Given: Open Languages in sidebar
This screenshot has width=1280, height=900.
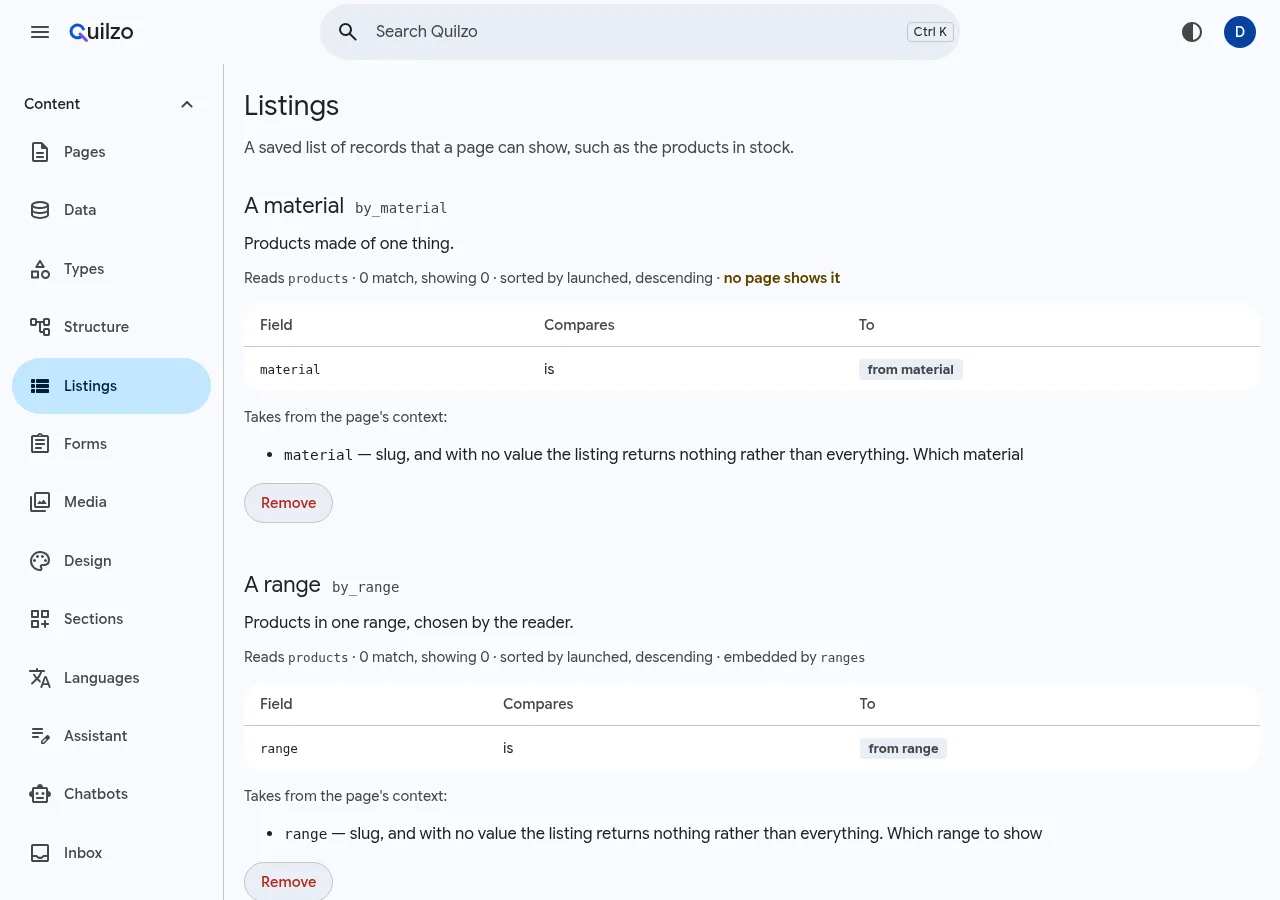Looking at the screenshot, I should [x=111, y=678].
